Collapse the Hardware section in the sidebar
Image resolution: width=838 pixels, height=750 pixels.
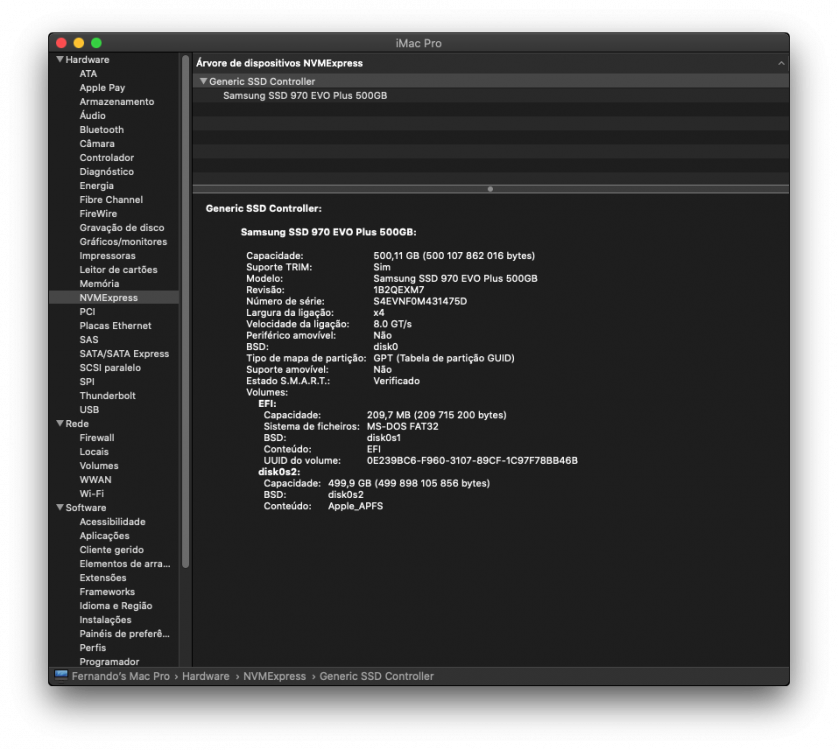point(60,59)
